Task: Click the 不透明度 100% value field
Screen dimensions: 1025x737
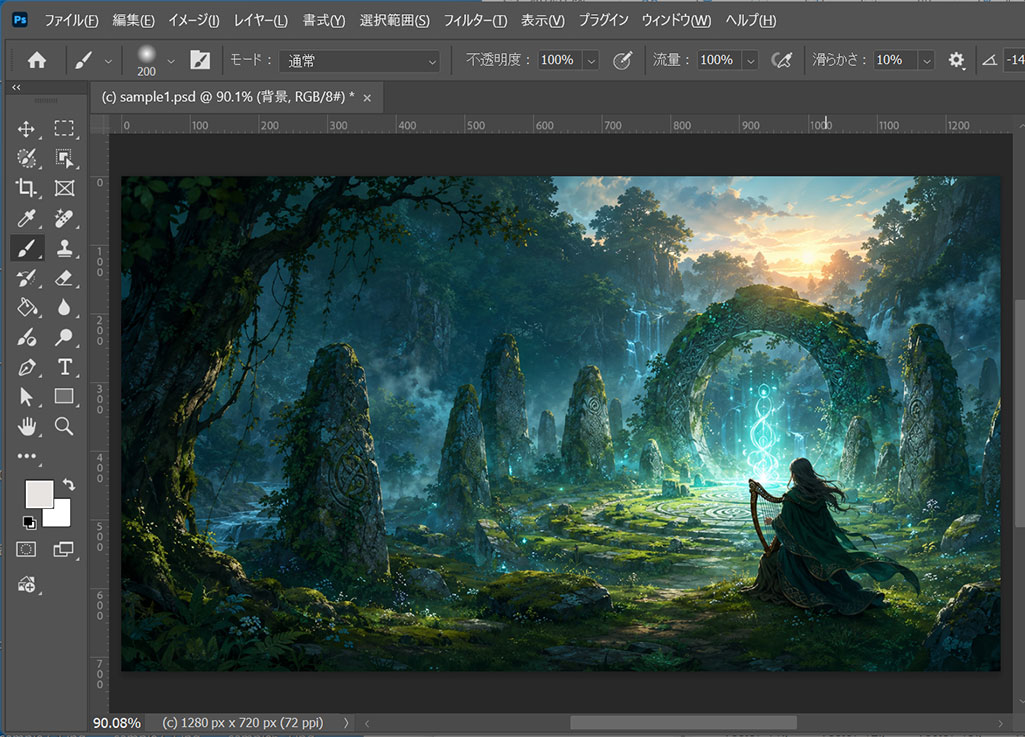Action: (x=560, y=60)
